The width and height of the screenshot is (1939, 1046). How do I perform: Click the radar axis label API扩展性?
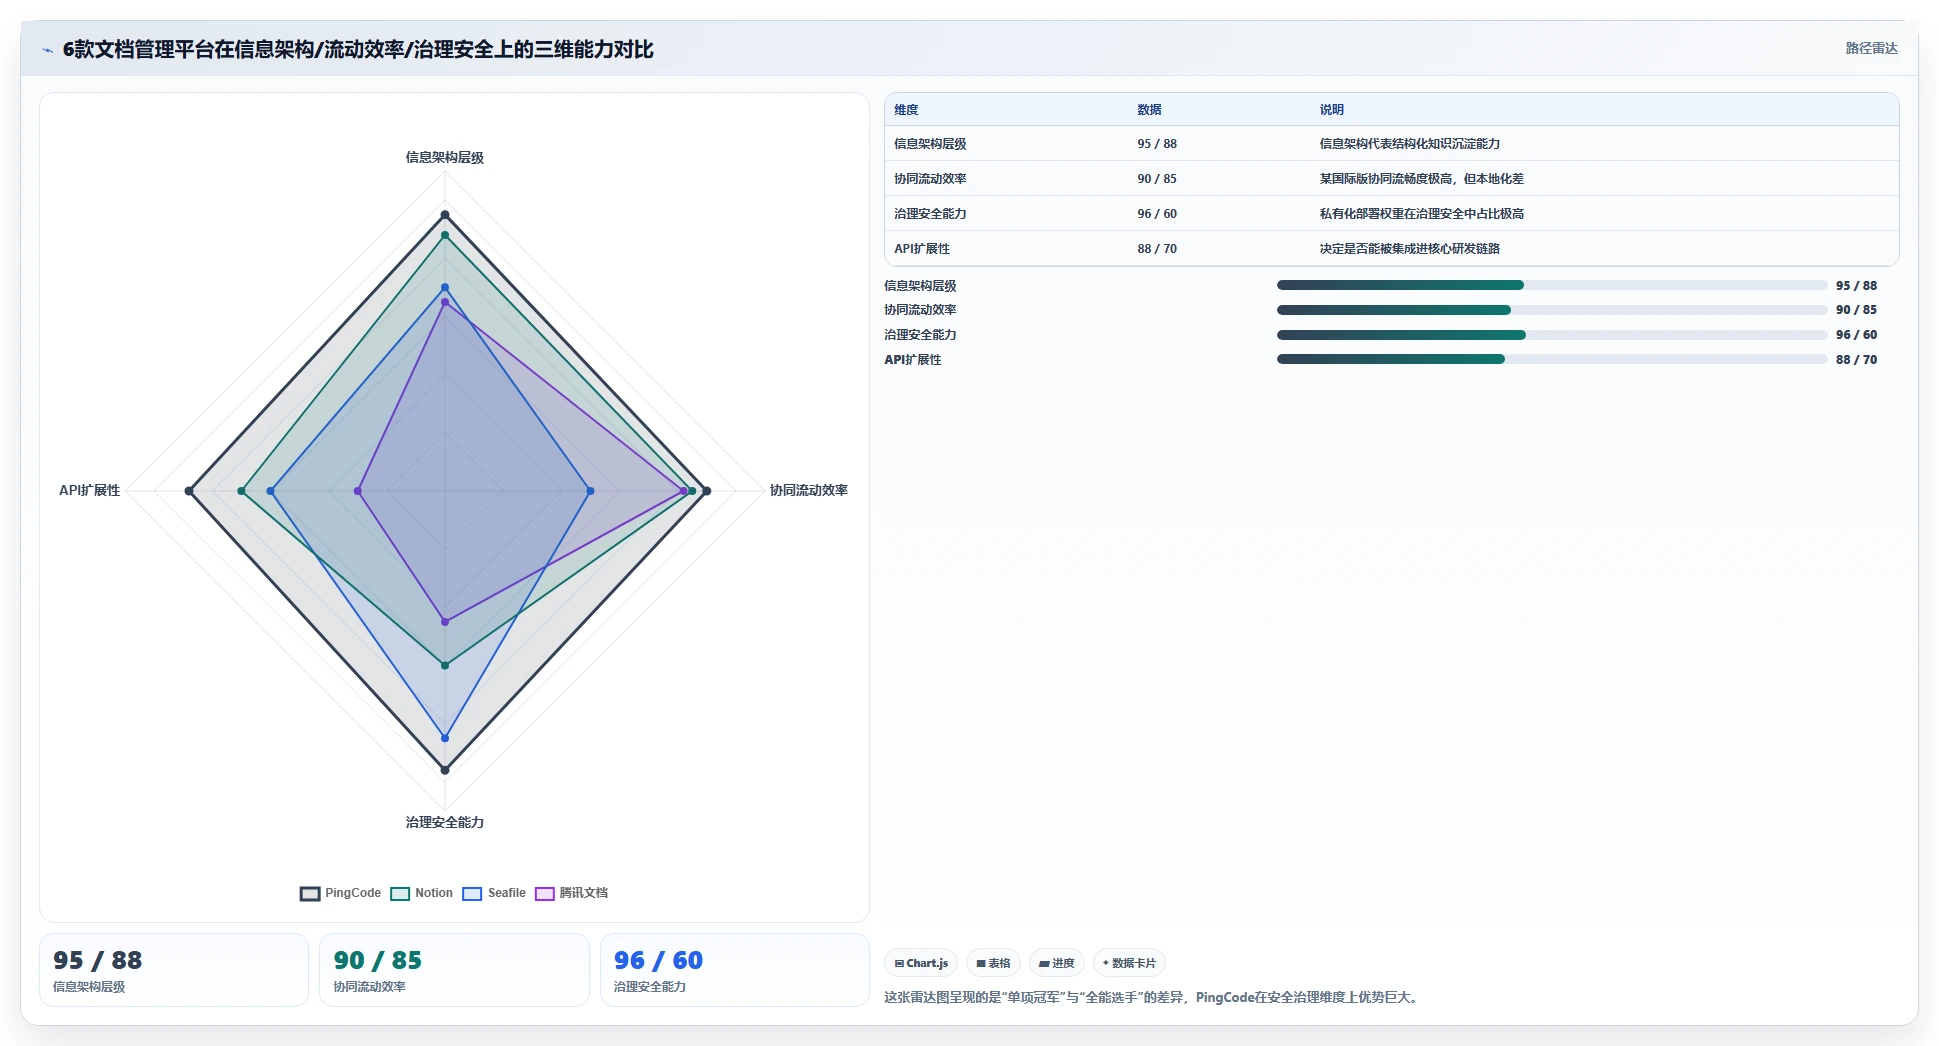[89, 490]
